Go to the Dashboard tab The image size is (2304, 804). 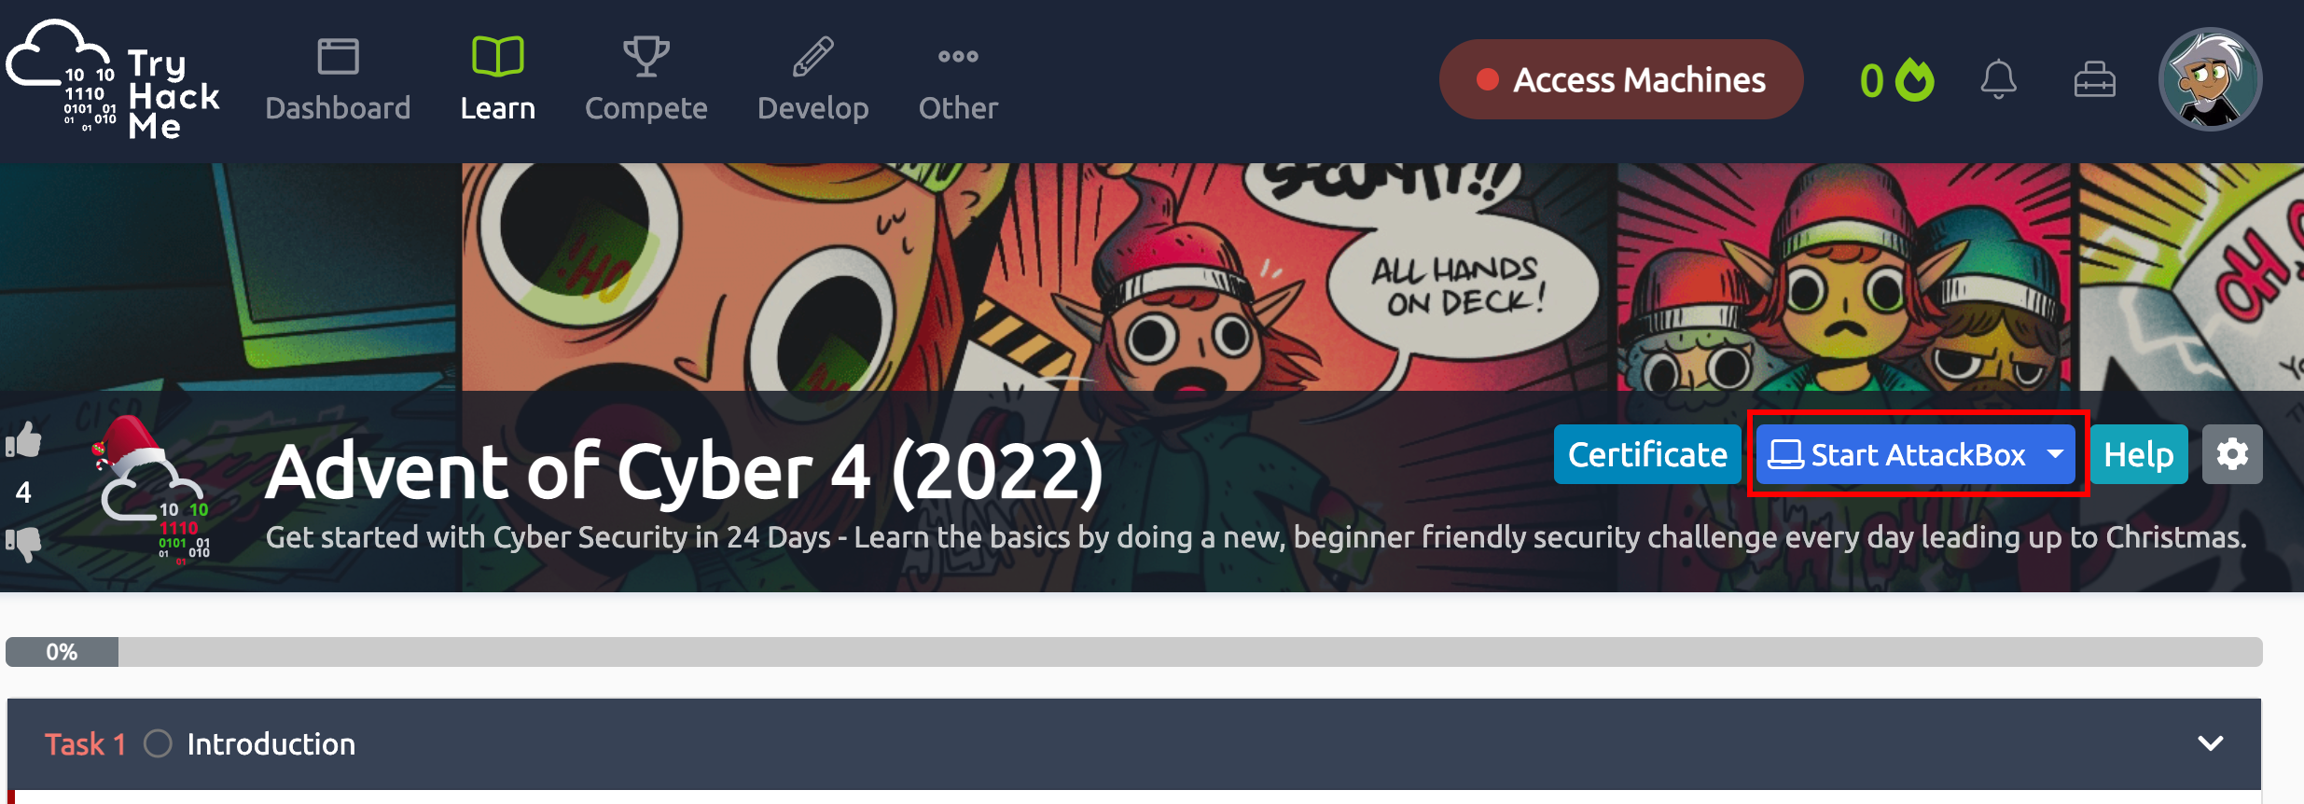click(x=338, y=79)
